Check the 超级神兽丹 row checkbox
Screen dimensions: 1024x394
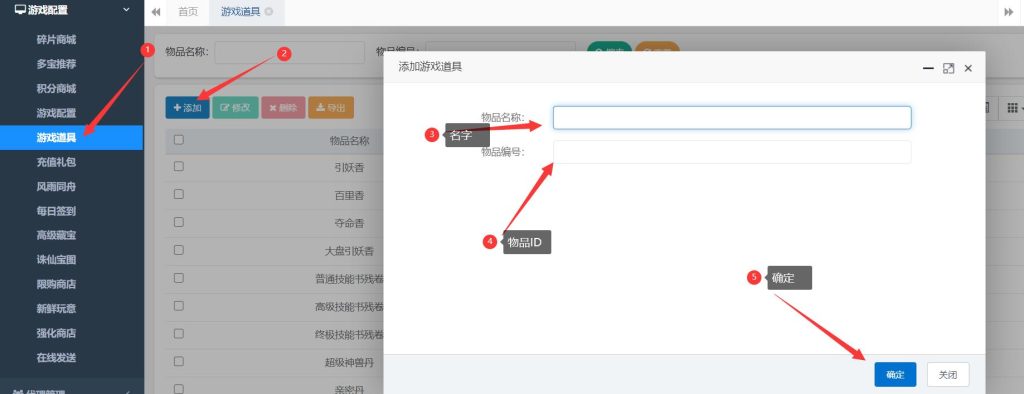pyautogui.click(x=179, y=361)
